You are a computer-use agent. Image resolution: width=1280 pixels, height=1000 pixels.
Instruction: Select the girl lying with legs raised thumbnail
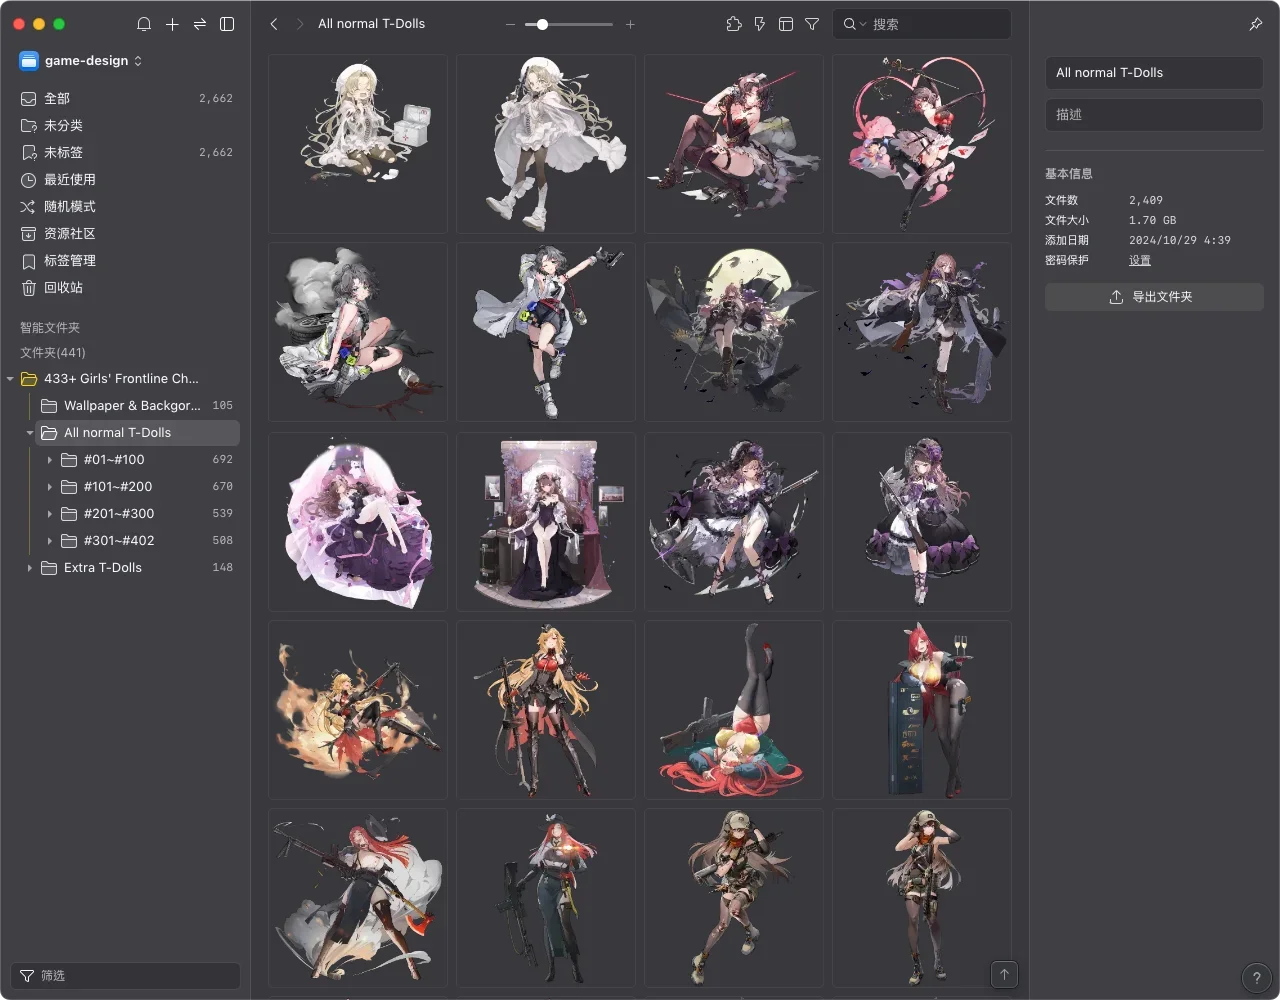tap(734, 710)
